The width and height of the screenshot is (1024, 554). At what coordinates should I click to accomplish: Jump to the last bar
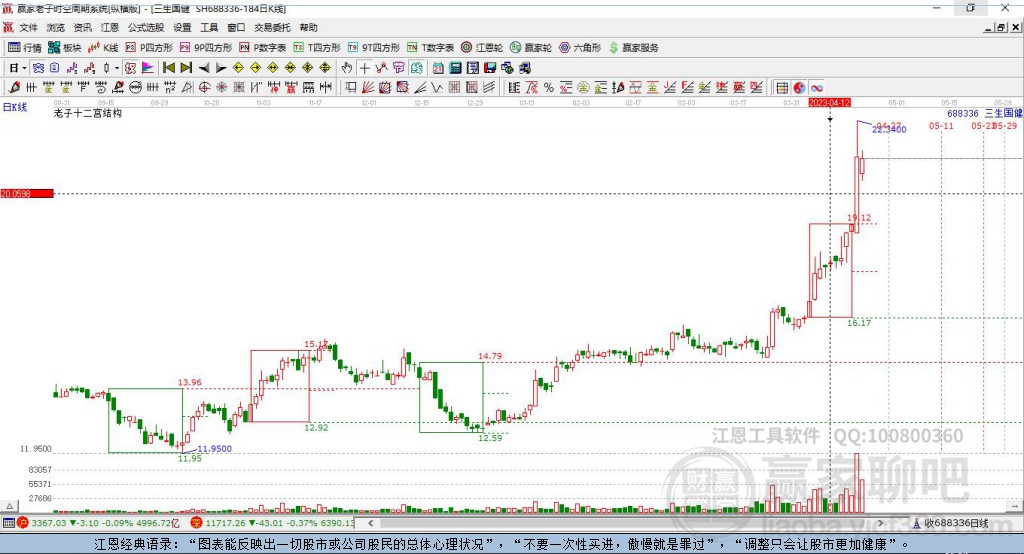click(186, 68)
